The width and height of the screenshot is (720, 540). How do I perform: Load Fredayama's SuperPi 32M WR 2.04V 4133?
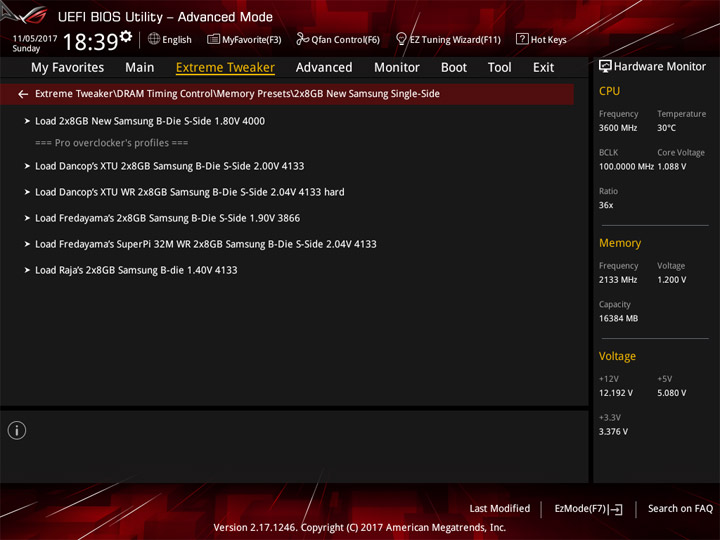(206, 244)
